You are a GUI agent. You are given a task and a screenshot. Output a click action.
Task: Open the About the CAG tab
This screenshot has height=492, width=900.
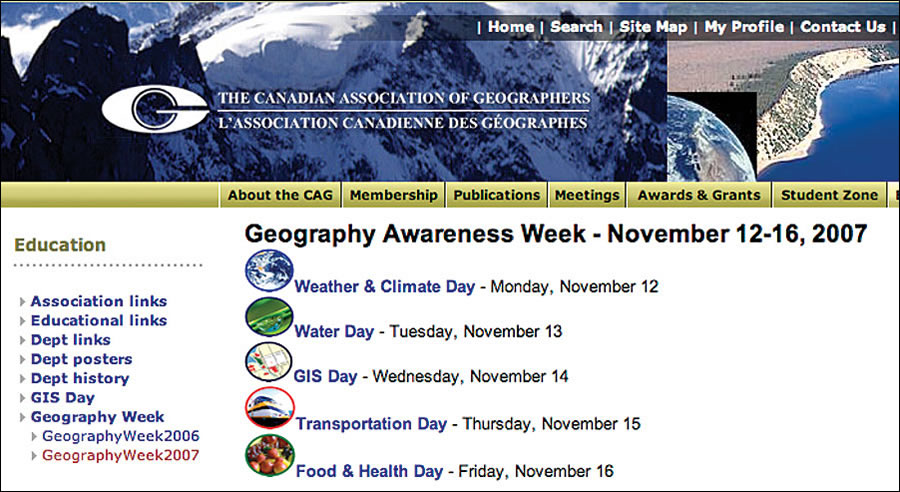pyautogui.click(x=279, y=195)
